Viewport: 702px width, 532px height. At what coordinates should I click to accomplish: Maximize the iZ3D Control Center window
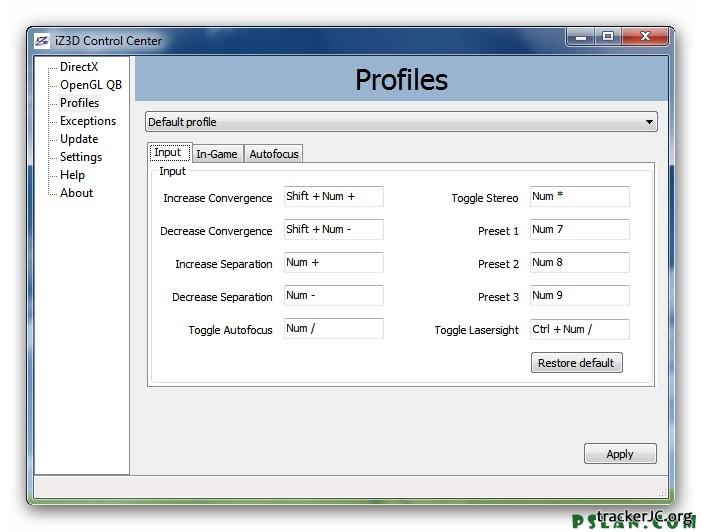(608, 37)
